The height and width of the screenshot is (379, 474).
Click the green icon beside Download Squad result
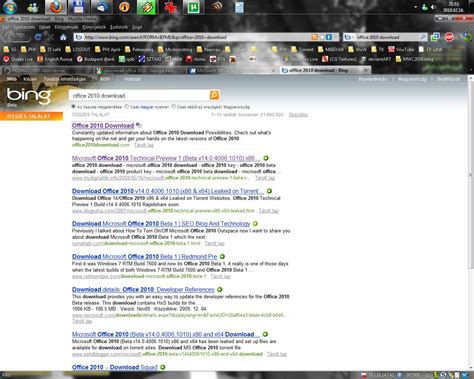[x=163, y=367]
